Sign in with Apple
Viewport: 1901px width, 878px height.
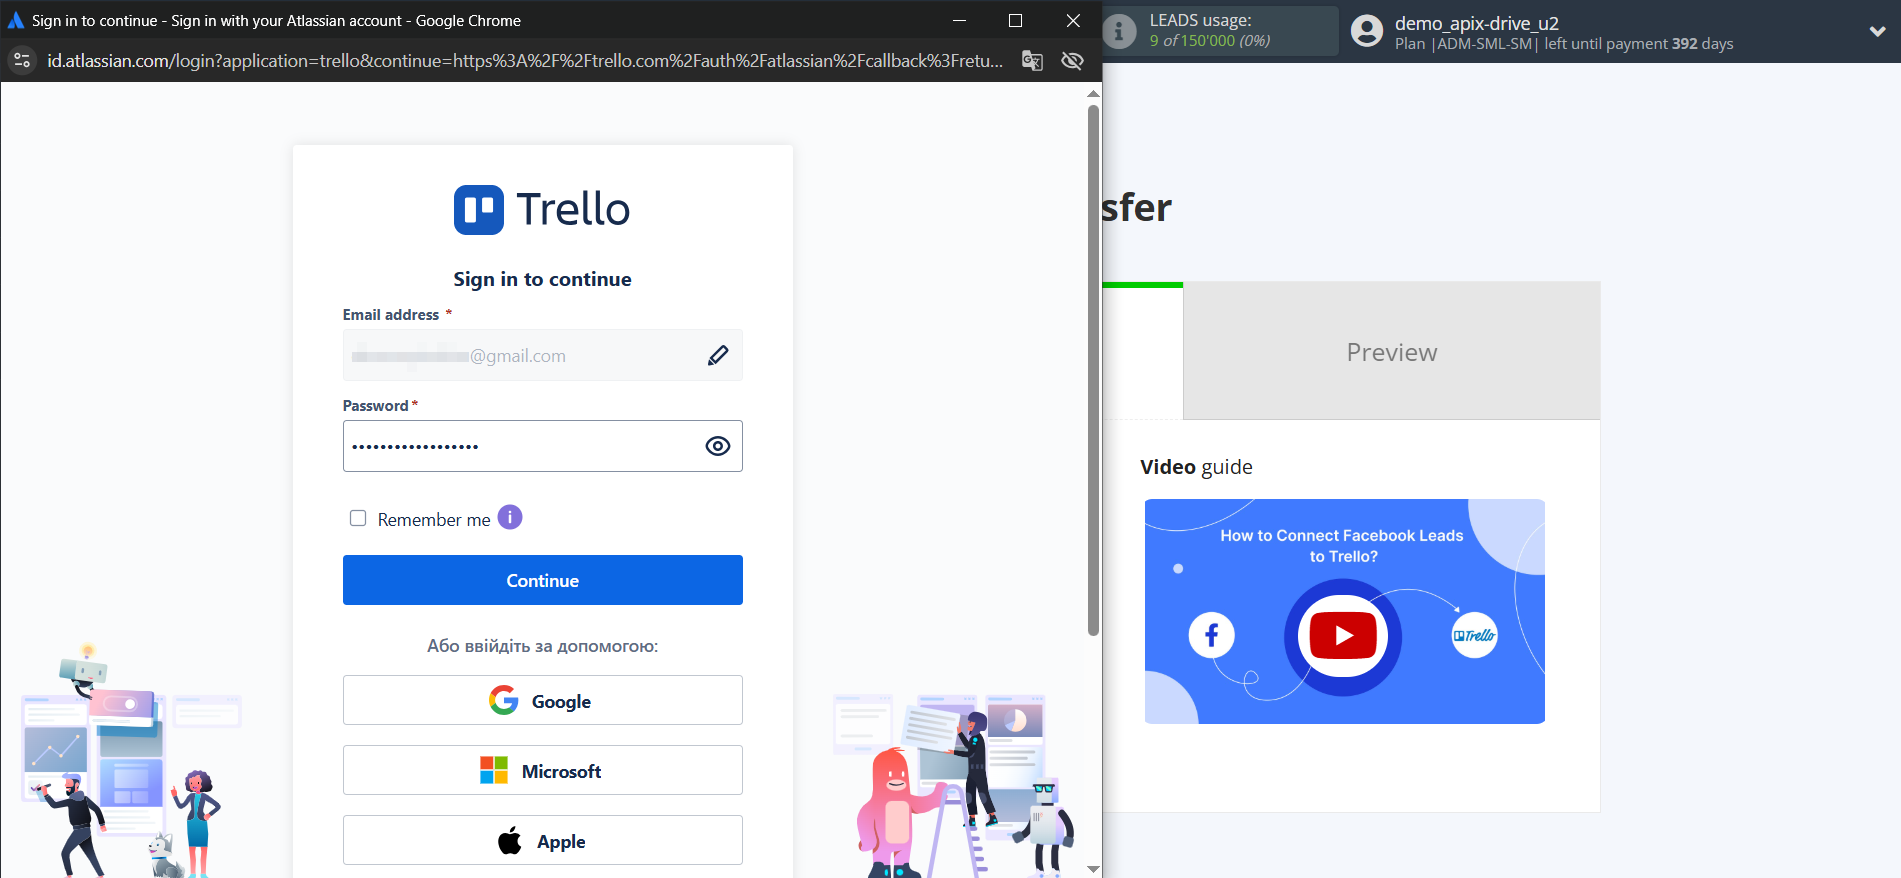[x=542, y=840]
